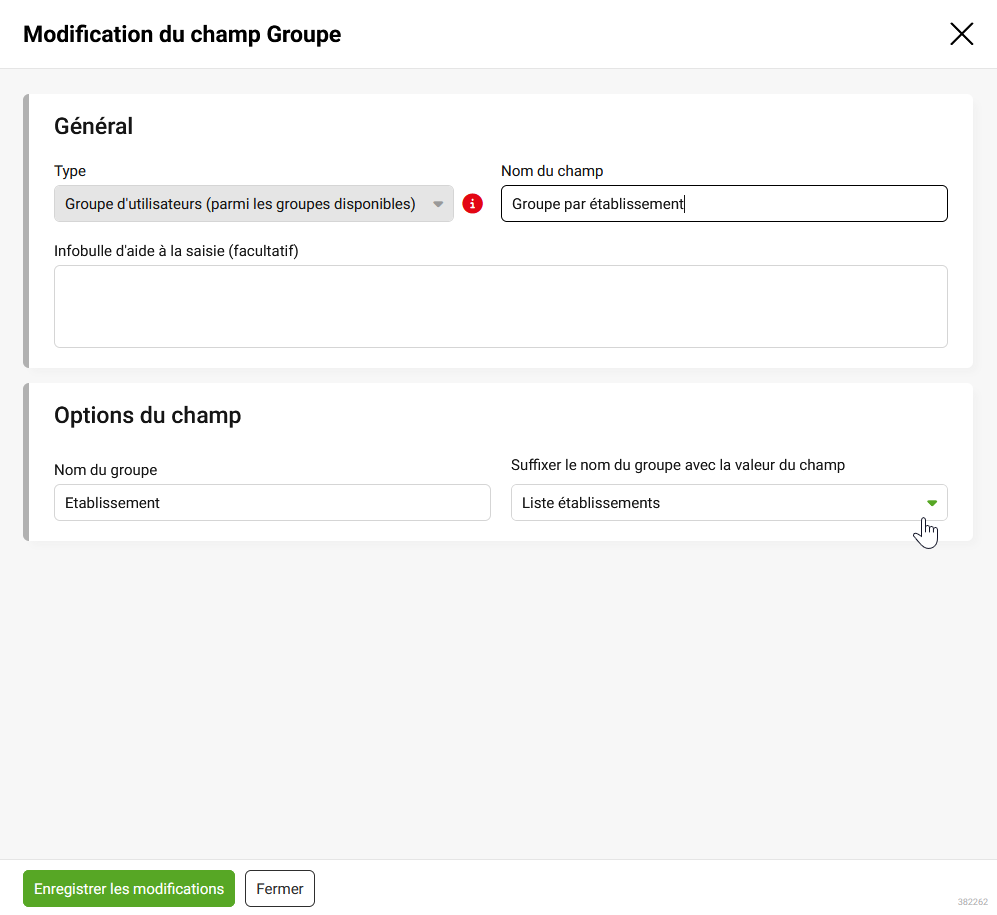Click the Infobulle d'aide à la saisie label

pyautogui.click(x=176, y=251)
